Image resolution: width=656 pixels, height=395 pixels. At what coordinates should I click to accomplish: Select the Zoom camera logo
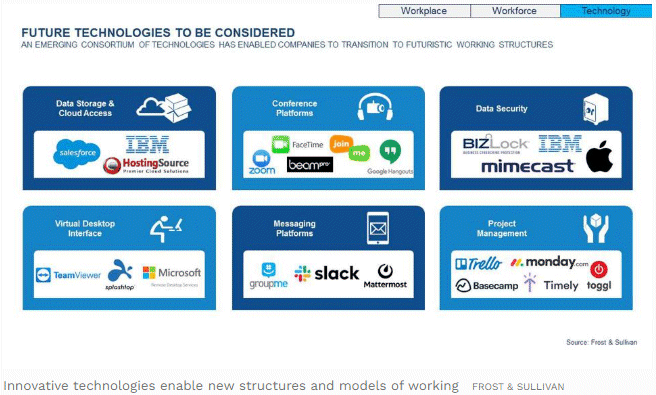click(262, 163)
